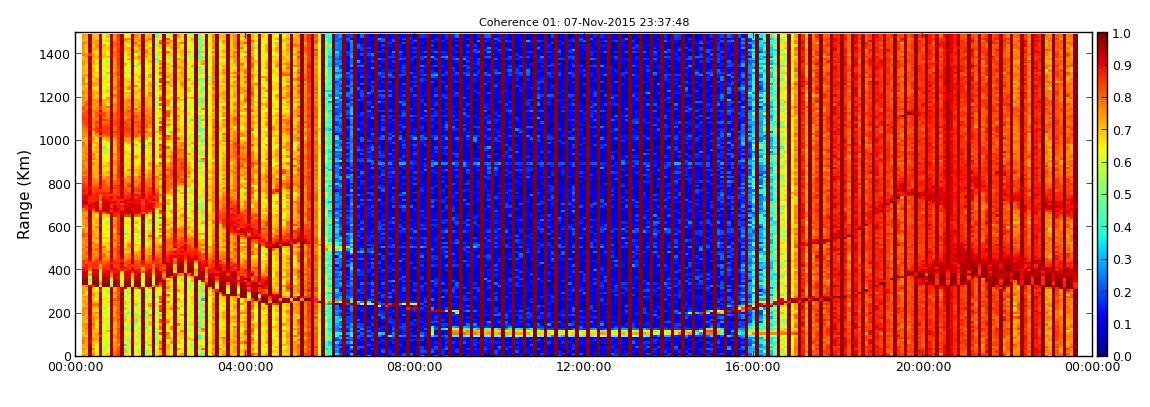Click the 20:00:00 time axis label
Viewport: 1150px width, 407px height.
(923, 367)
